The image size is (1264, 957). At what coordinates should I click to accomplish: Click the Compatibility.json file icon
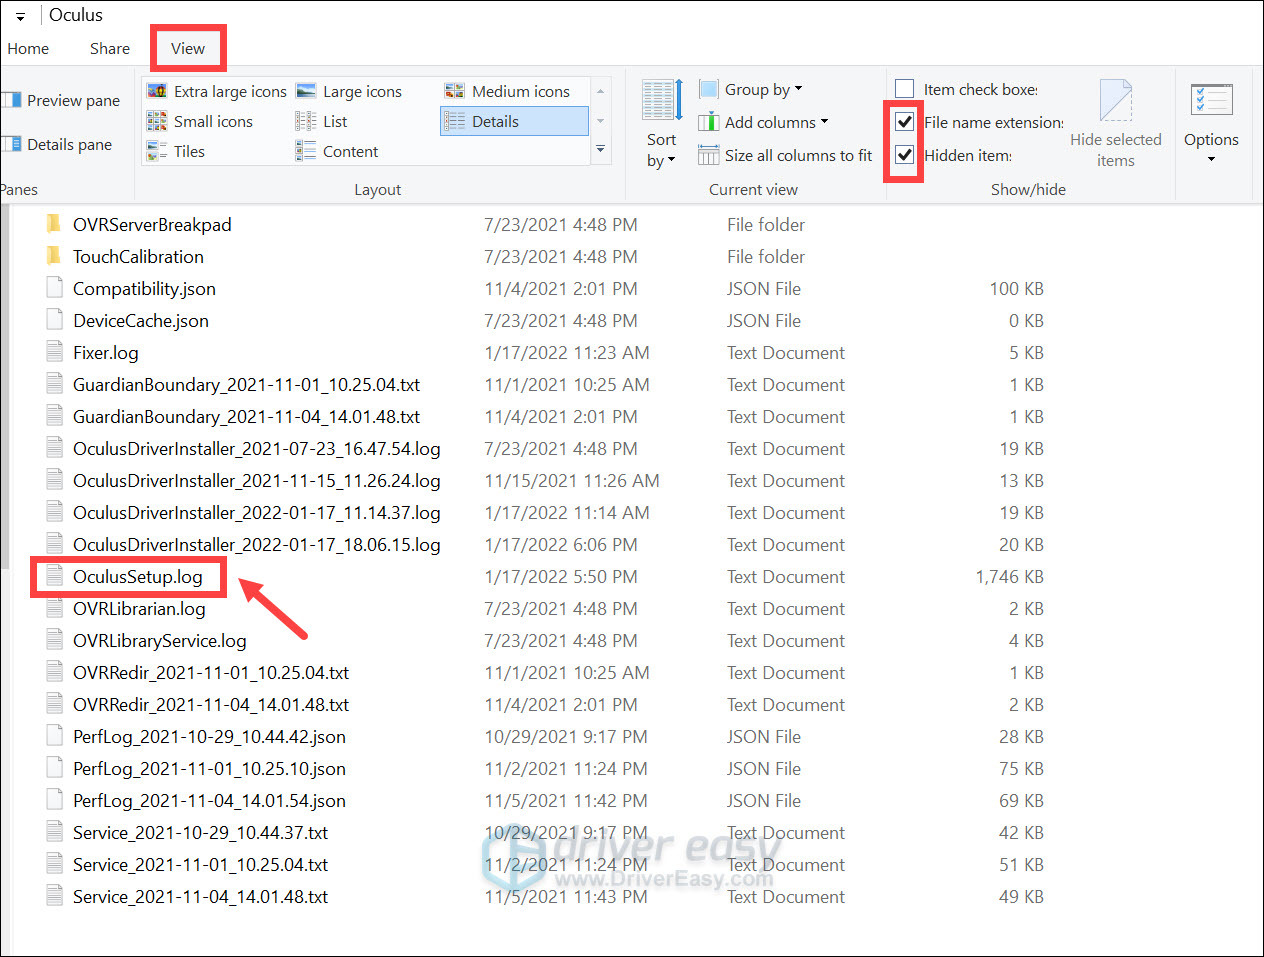click(x=54, y=288)
